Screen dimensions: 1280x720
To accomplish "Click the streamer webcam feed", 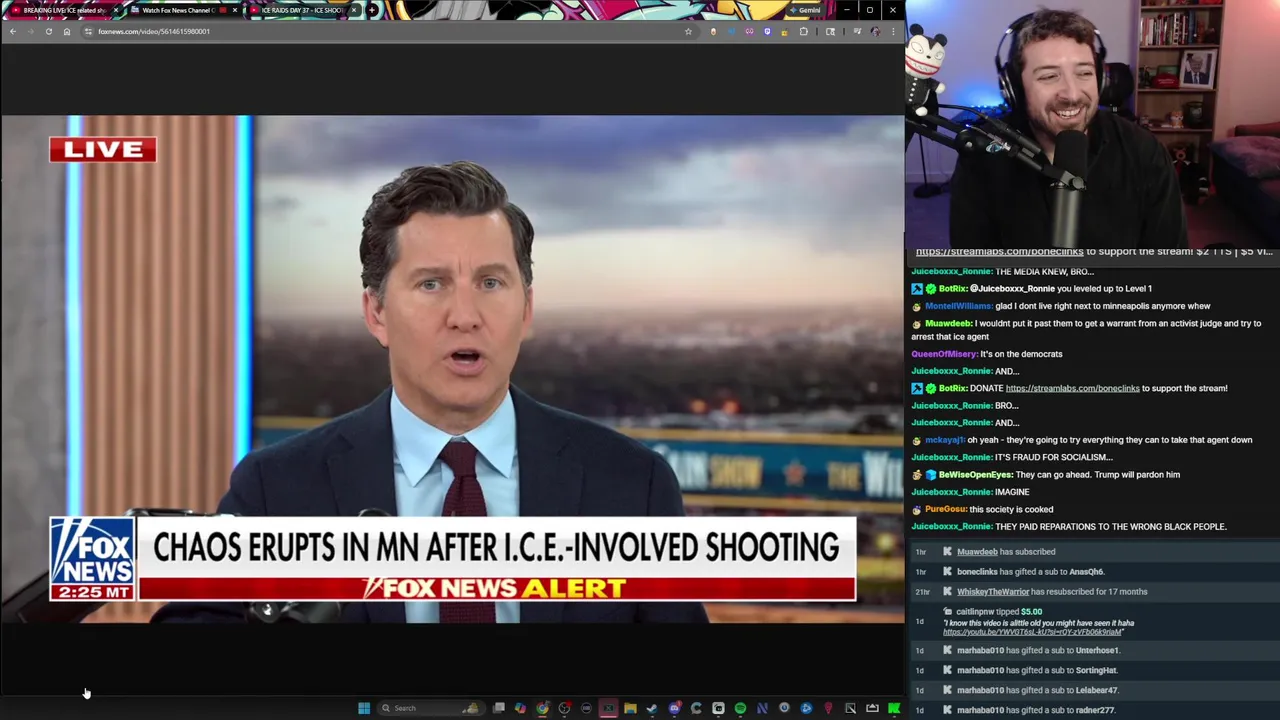I will (x=1092, y=122).
